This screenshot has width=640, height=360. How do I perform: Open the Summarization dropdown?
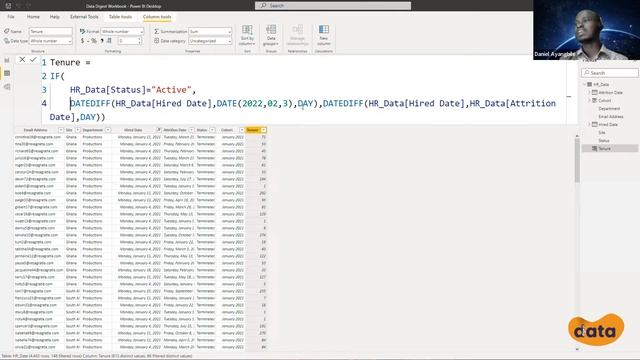click(210, 31)
